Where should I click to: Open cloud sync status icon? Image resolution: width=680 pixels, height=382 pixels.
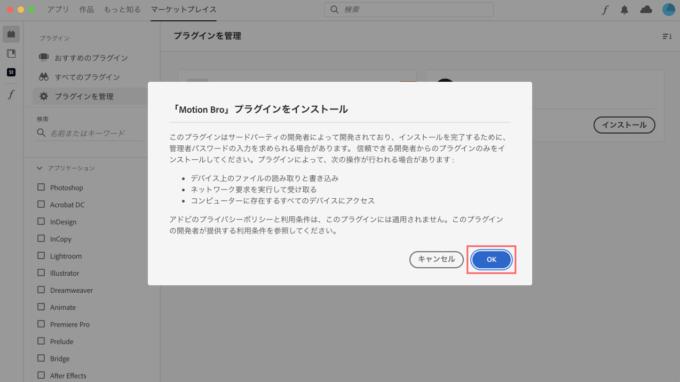(x=646, y=10)
